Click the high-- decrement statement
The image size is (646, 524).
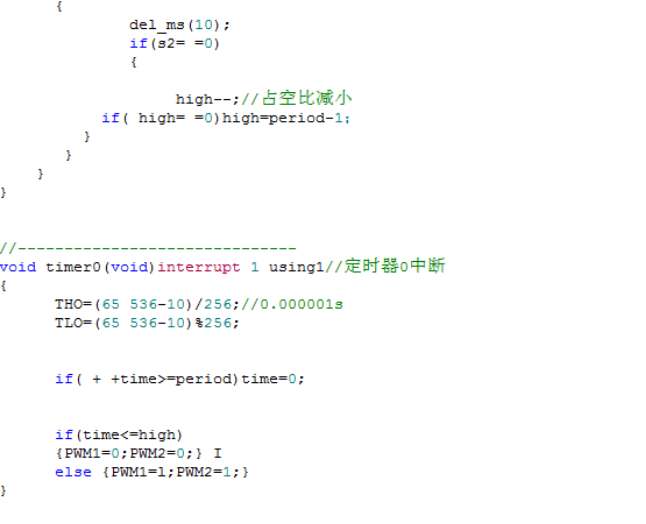[208, 99]
